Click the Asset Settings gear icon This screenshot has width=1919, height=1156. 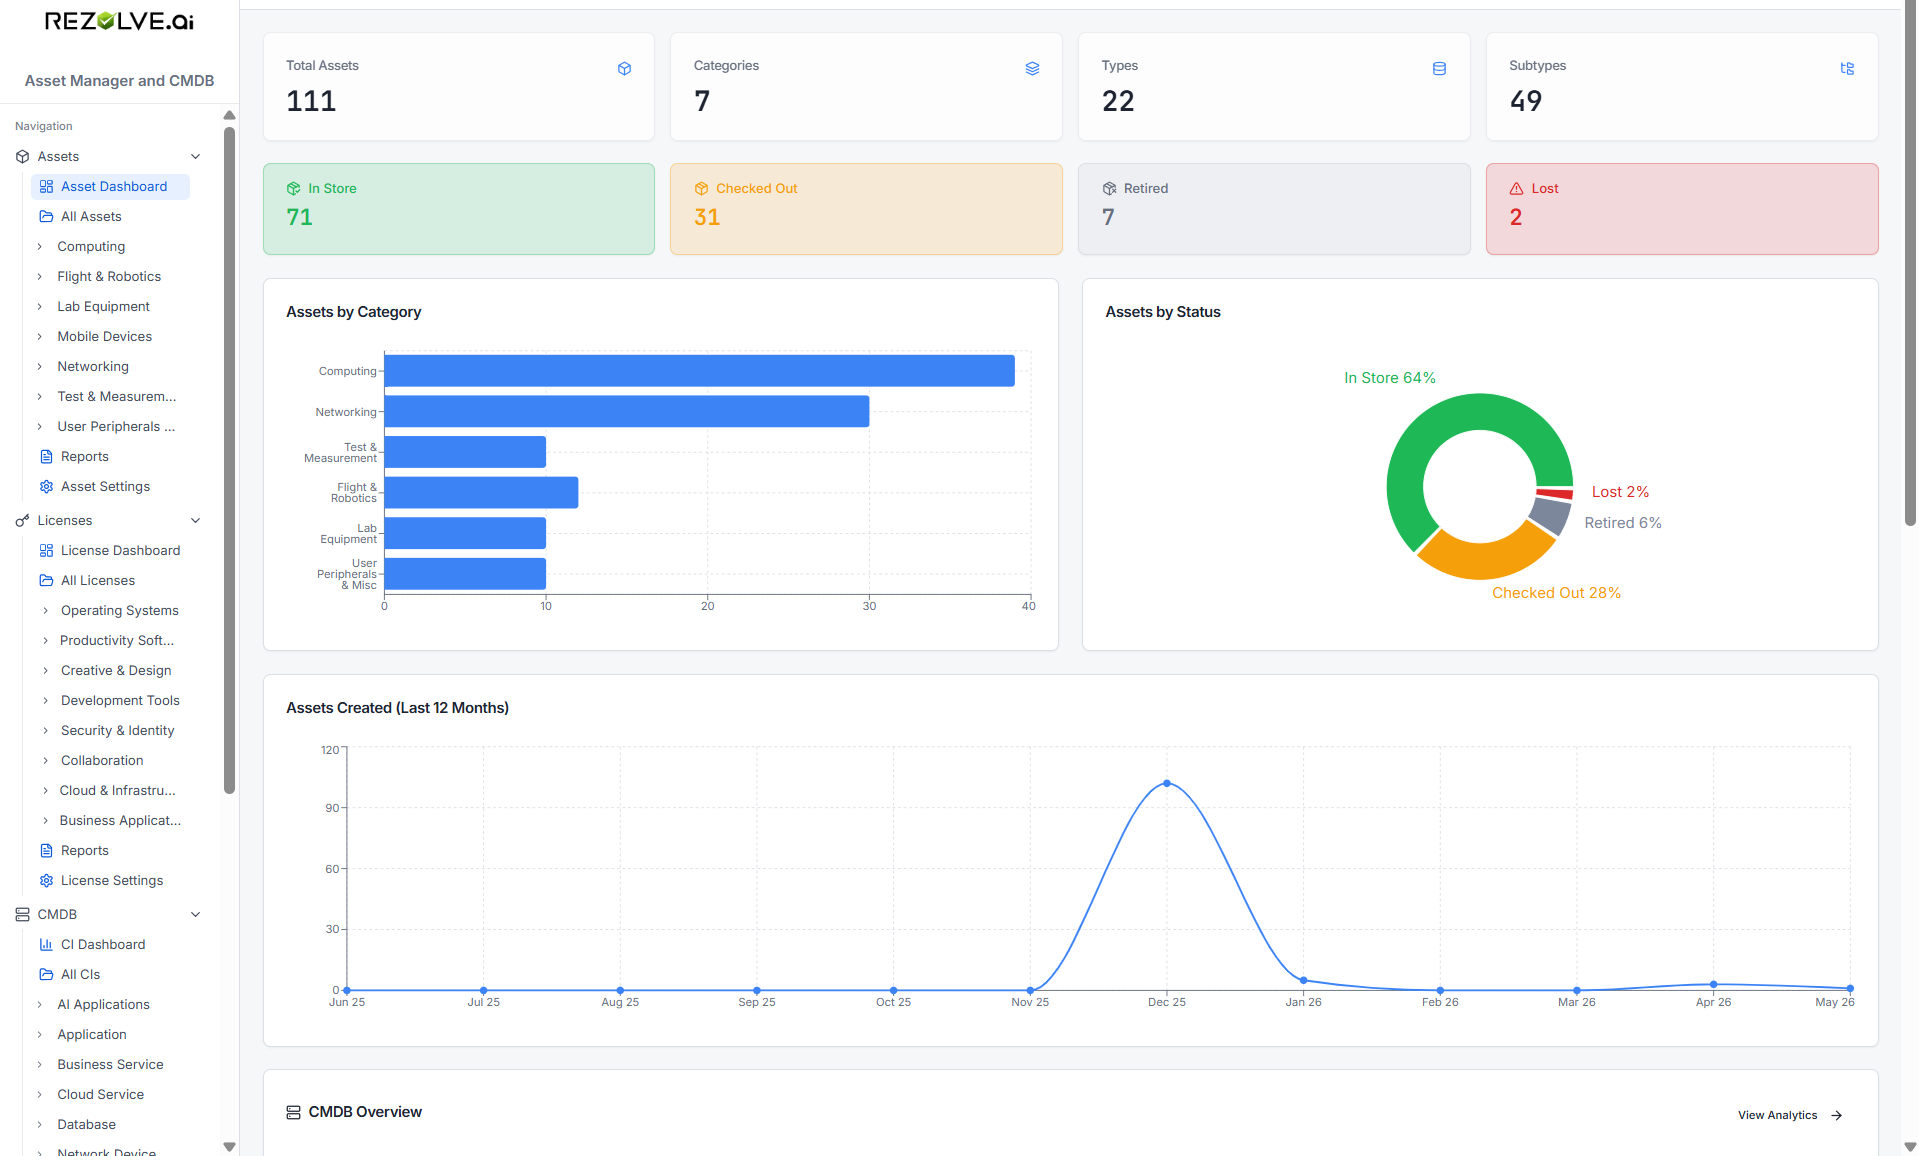[x=46, y=487]
